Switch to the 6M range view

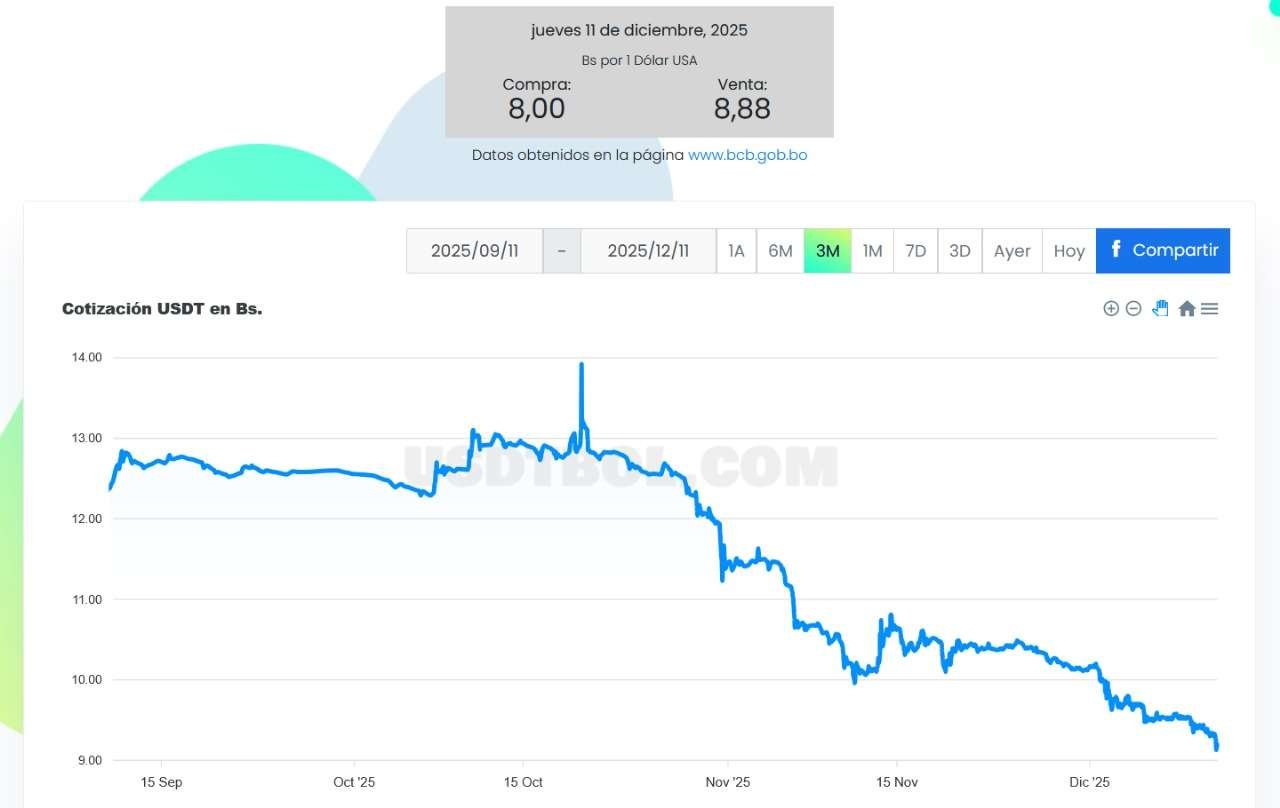pos(780,251)
